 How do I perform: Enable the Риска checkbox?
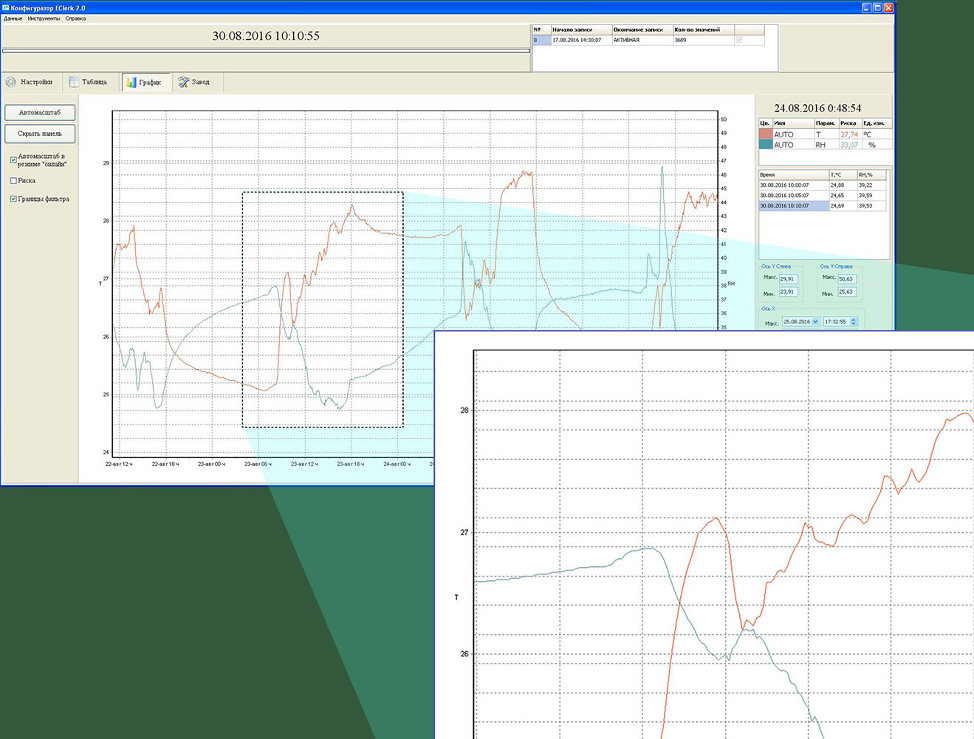point(13,181)
